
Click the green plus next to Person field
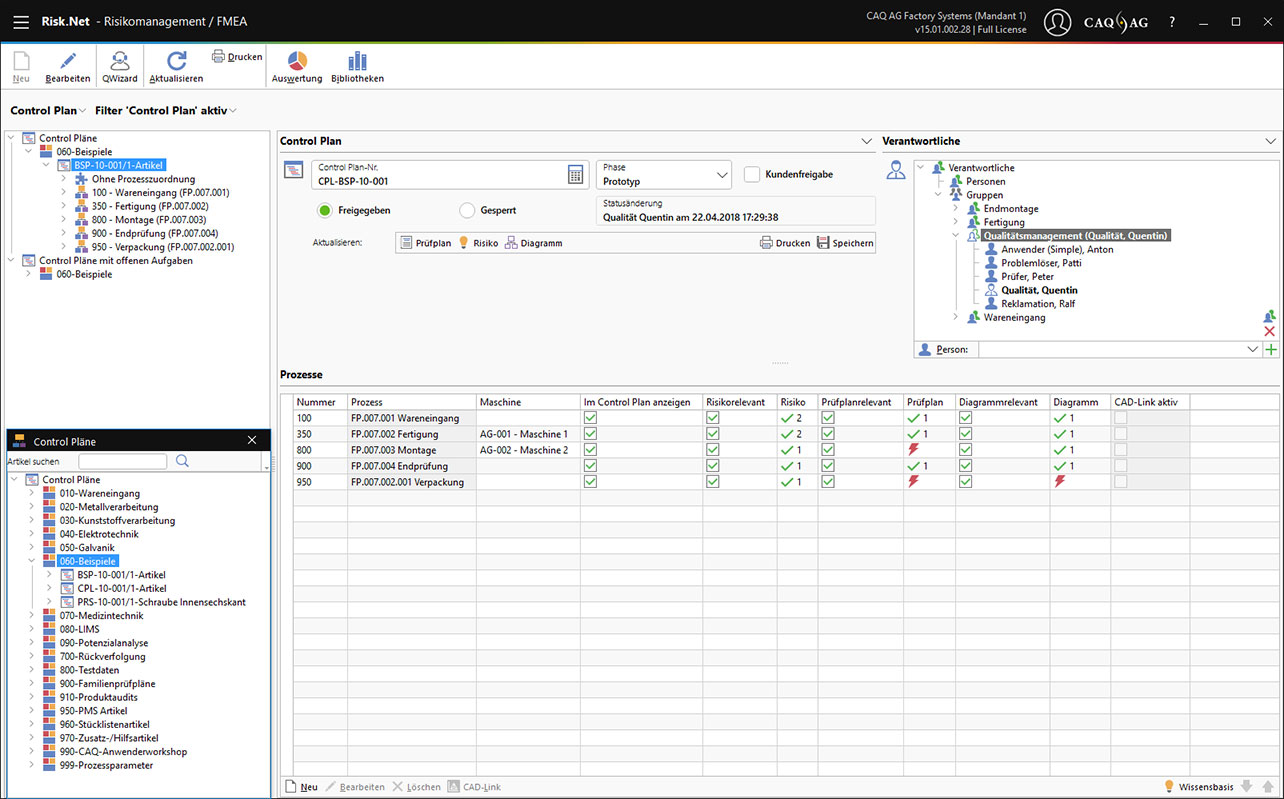coord(1270,350)
